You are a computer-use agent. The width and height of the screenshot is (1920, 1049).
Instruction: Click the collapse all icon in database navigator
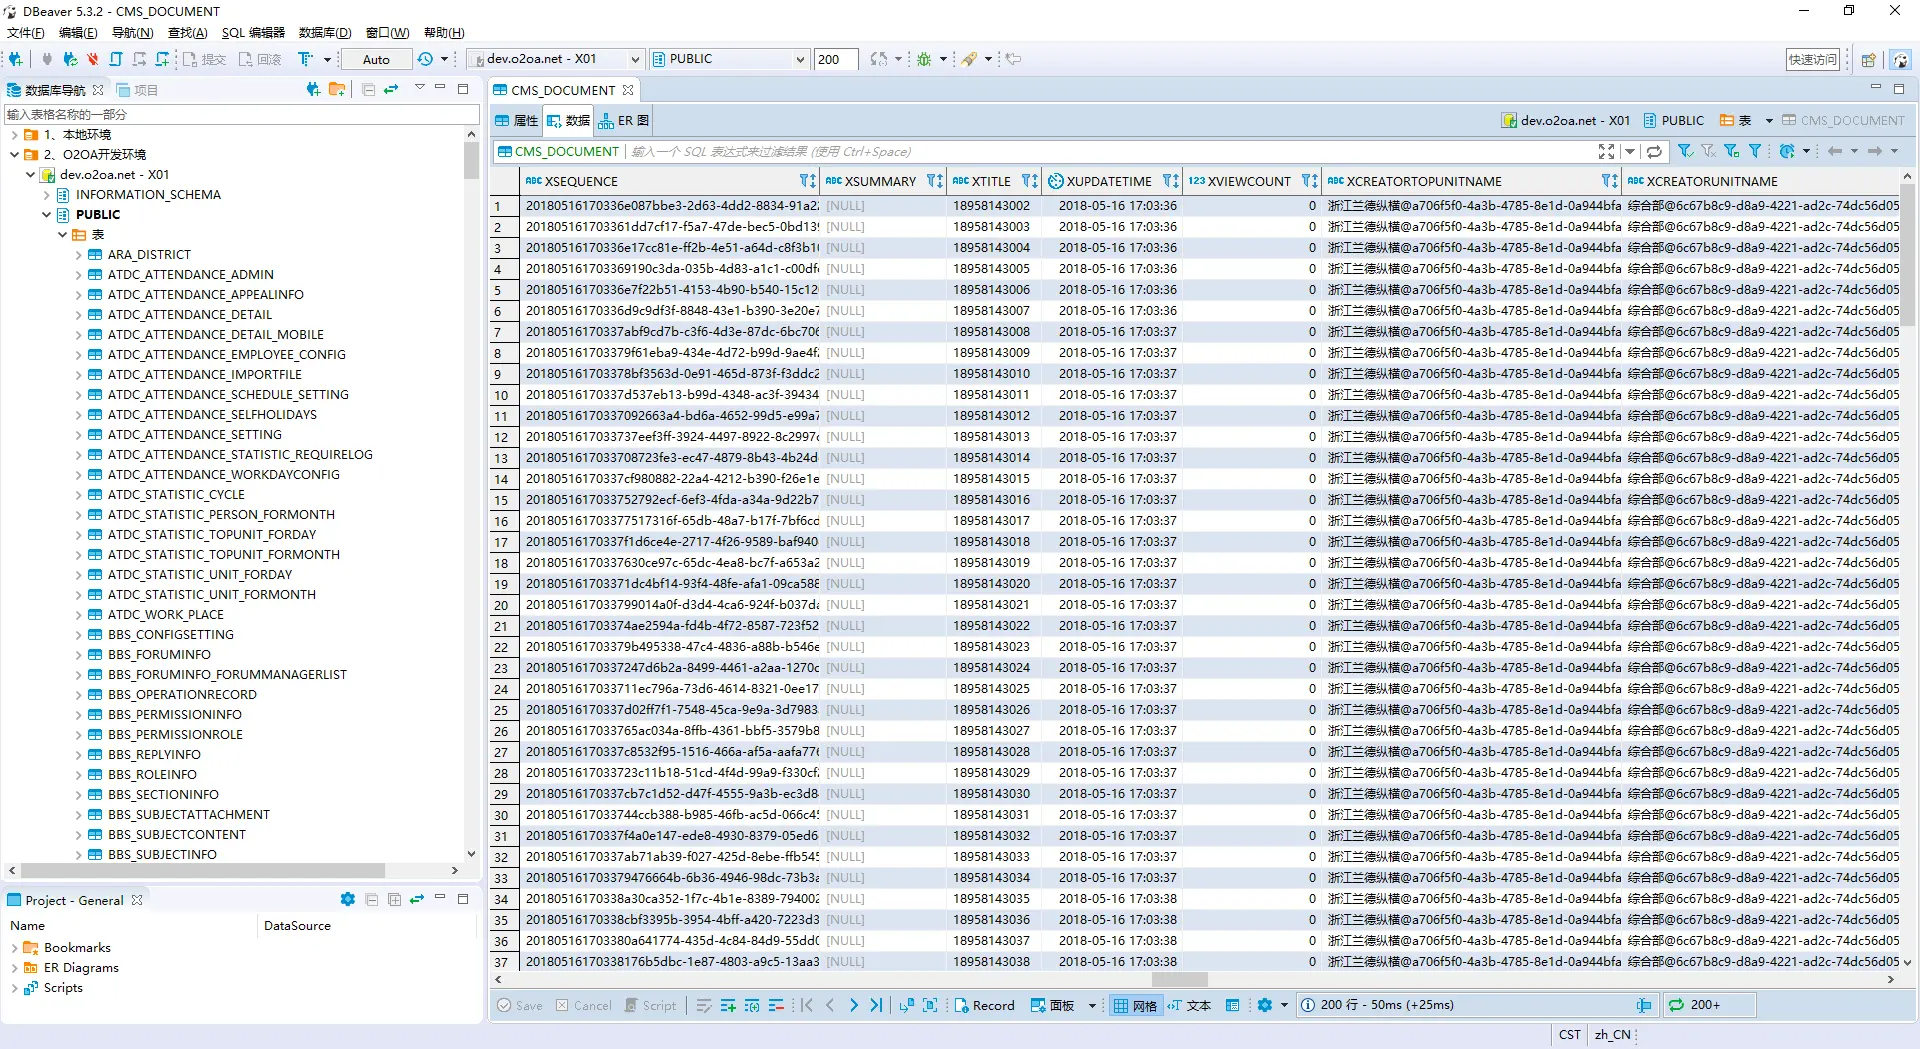click(368, 89)
